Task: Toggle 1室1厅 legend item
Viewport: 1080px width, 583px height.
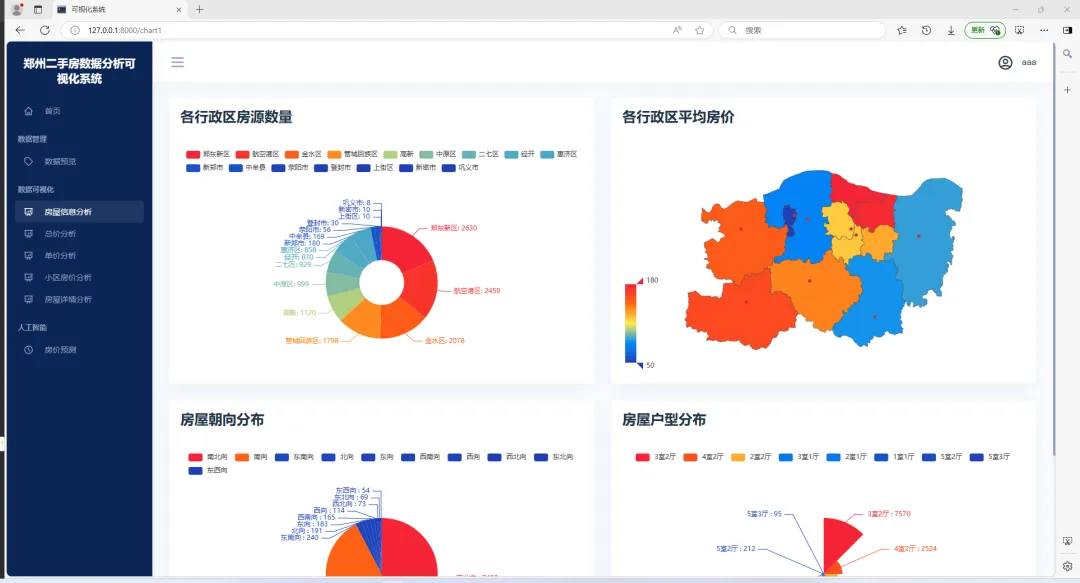Action: pos(894,457)
